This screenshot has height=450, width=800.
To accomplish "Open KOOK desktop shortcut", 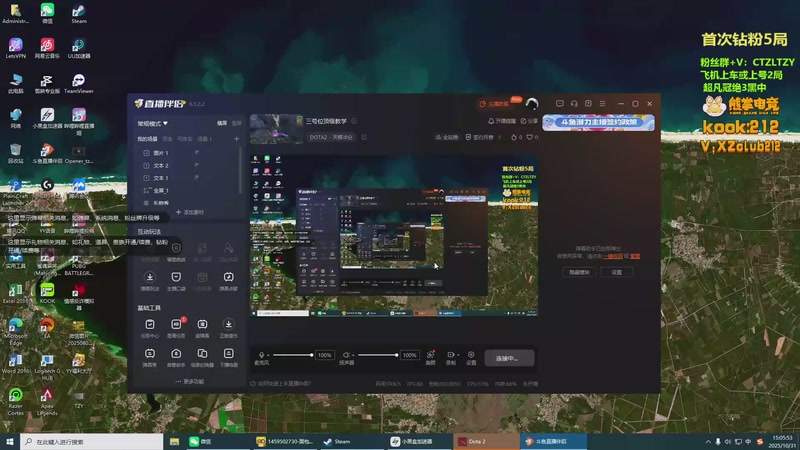I will point(47,293).
